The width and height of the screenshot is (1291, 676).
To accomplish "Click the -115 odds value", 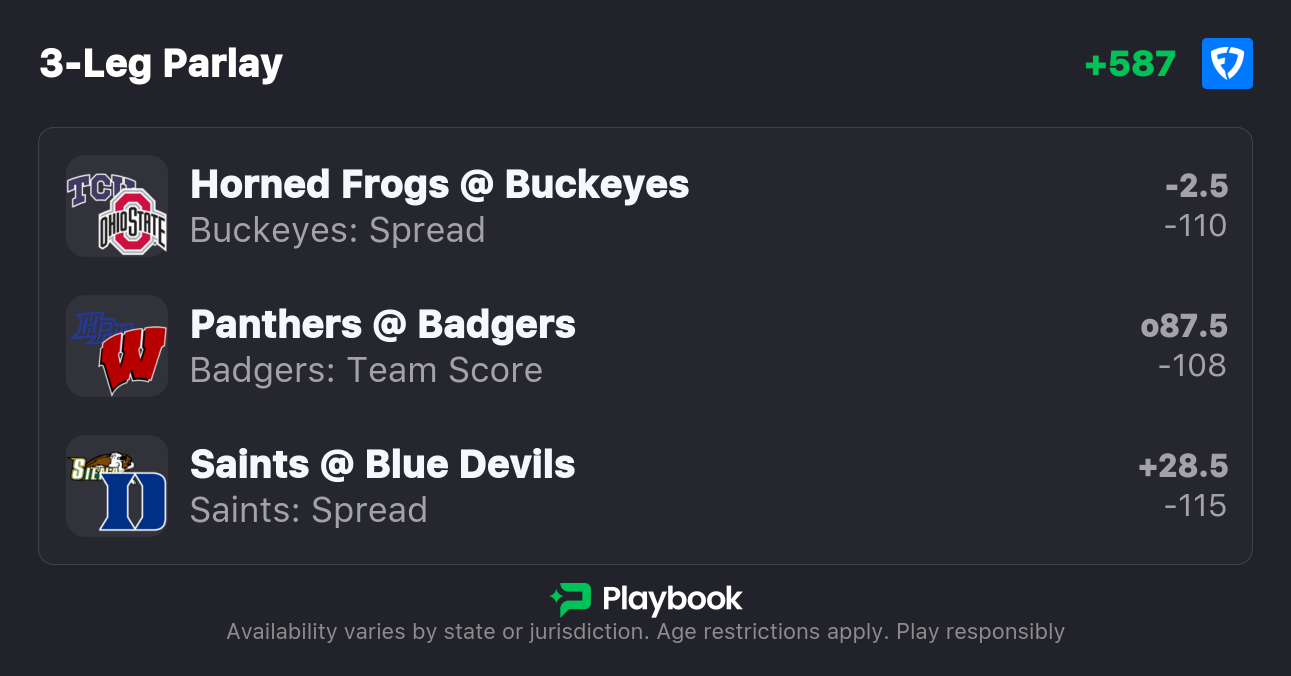I will click(1195, 506).
